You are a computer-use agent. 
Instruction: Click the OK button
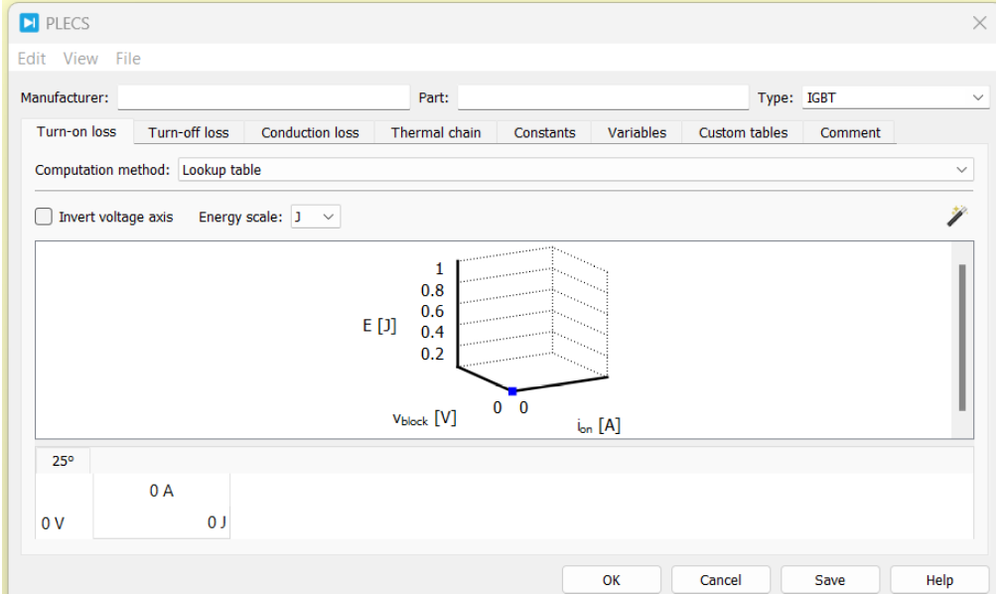click(611, 579)
